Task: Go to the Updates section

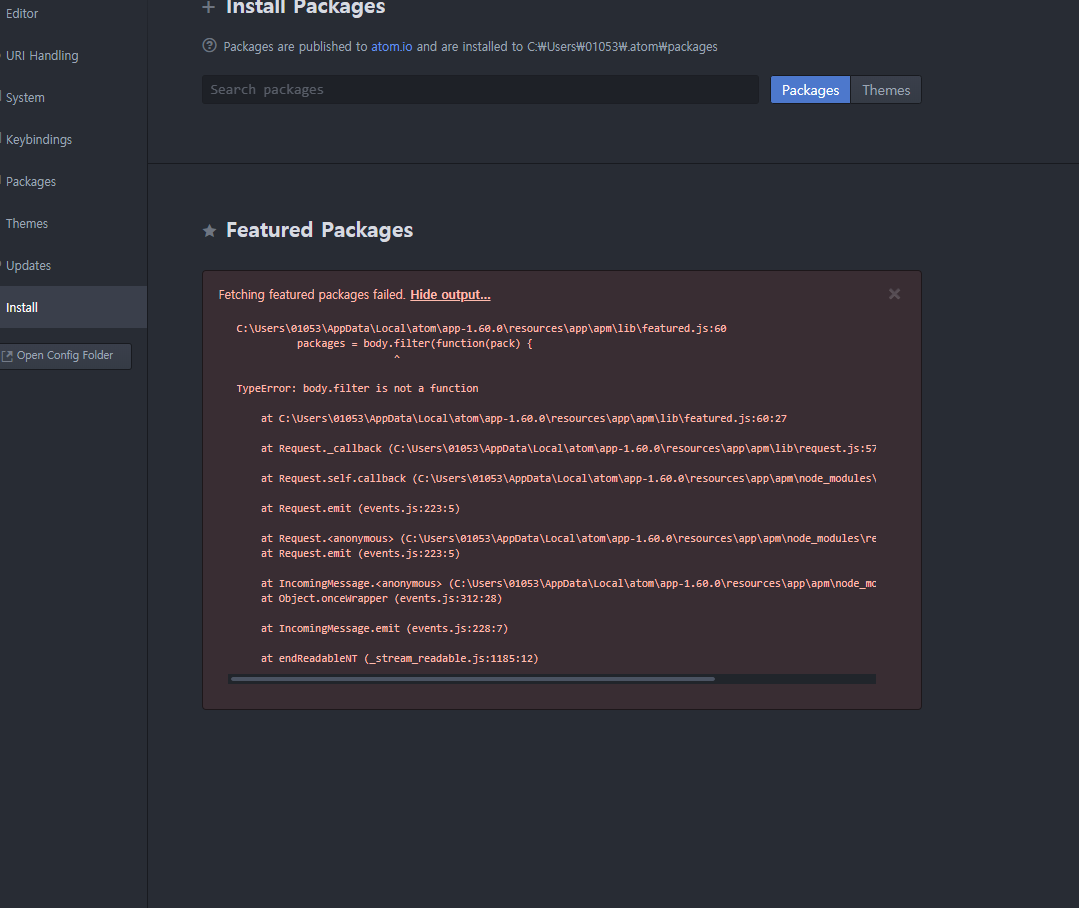Action: (28, 266)
